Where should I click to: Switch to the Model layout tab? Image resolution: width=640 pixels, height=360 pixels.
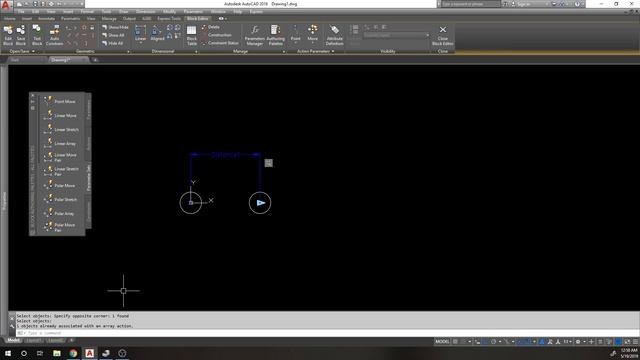(x=13, y=340)
